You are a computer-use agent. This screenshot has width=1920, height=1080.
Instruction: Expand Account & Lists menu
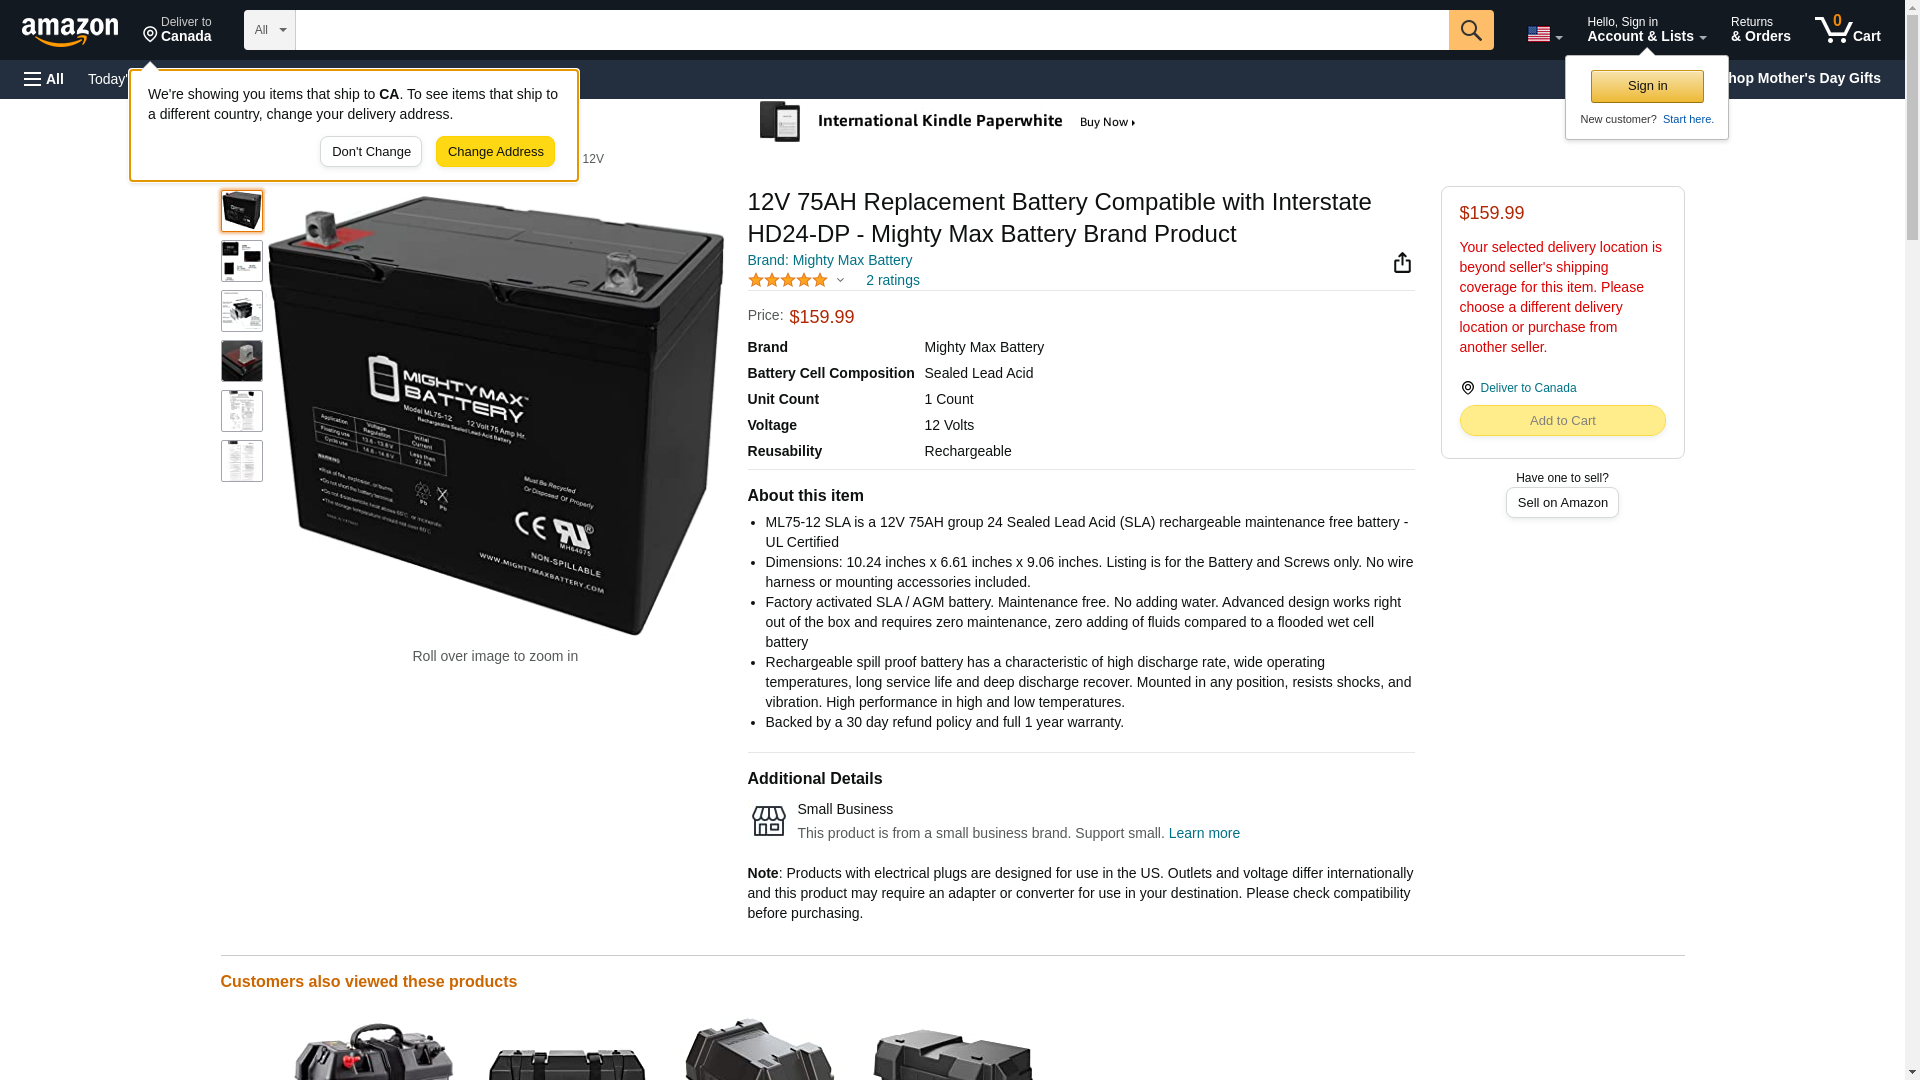1646,30
